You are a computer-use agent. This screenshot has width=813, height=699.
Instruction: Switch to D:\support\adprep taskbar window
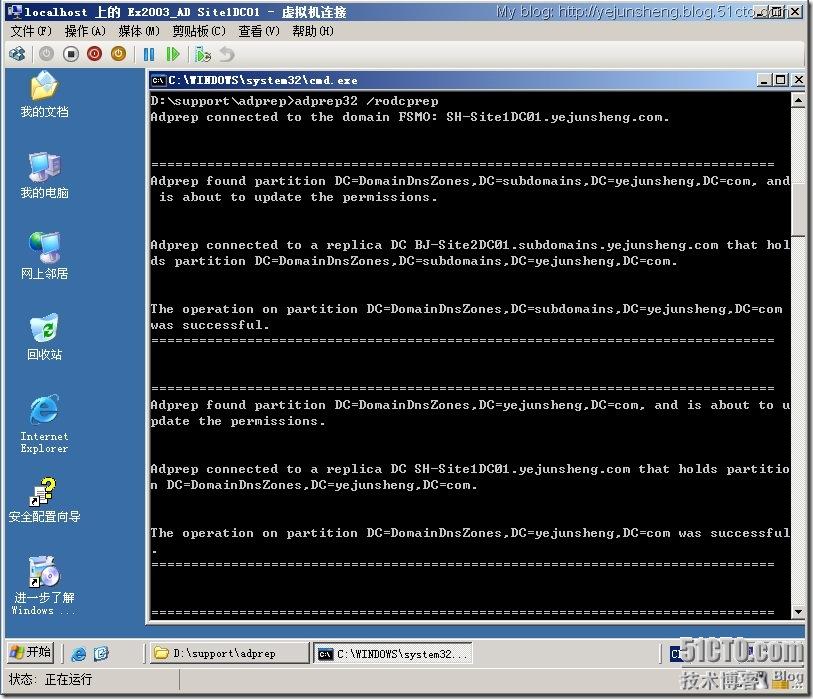pyautogui.click(x=229, y=653)
